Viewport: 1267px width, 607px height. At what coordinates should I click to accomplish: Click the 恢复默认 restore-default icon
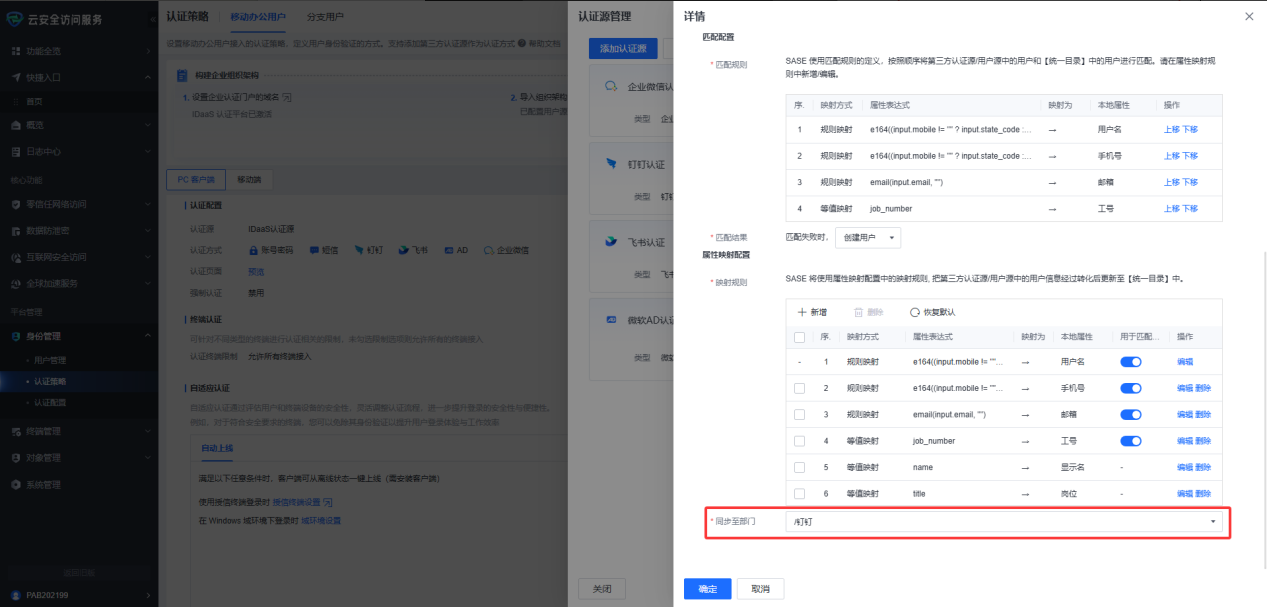tap(915, 312)
